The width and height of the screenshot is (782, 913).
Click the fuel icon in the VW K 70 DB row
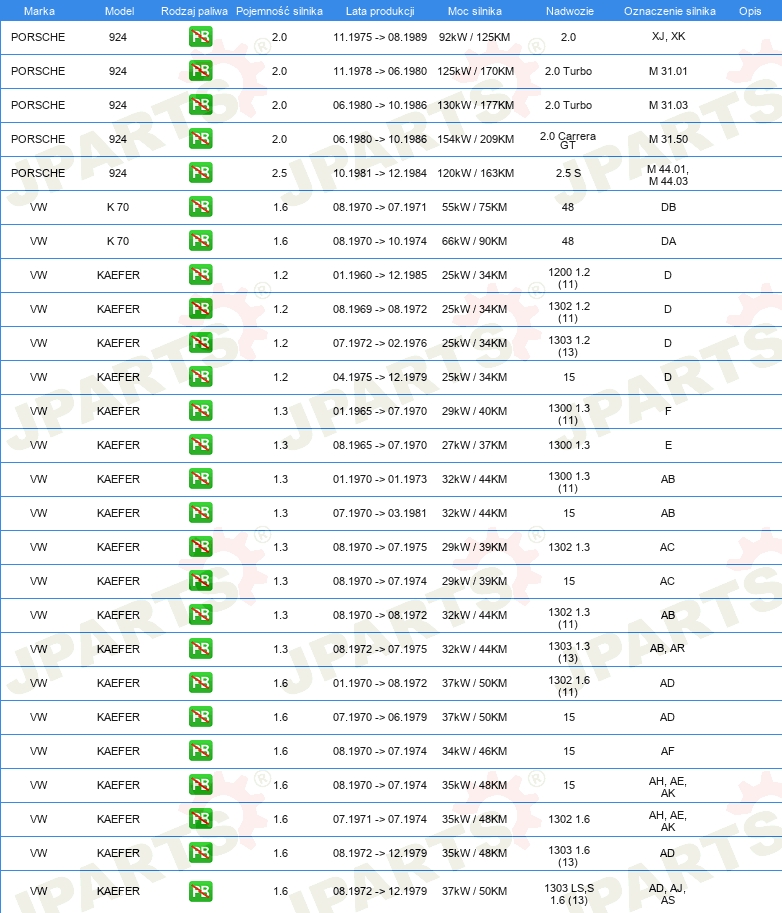[200, 207]
